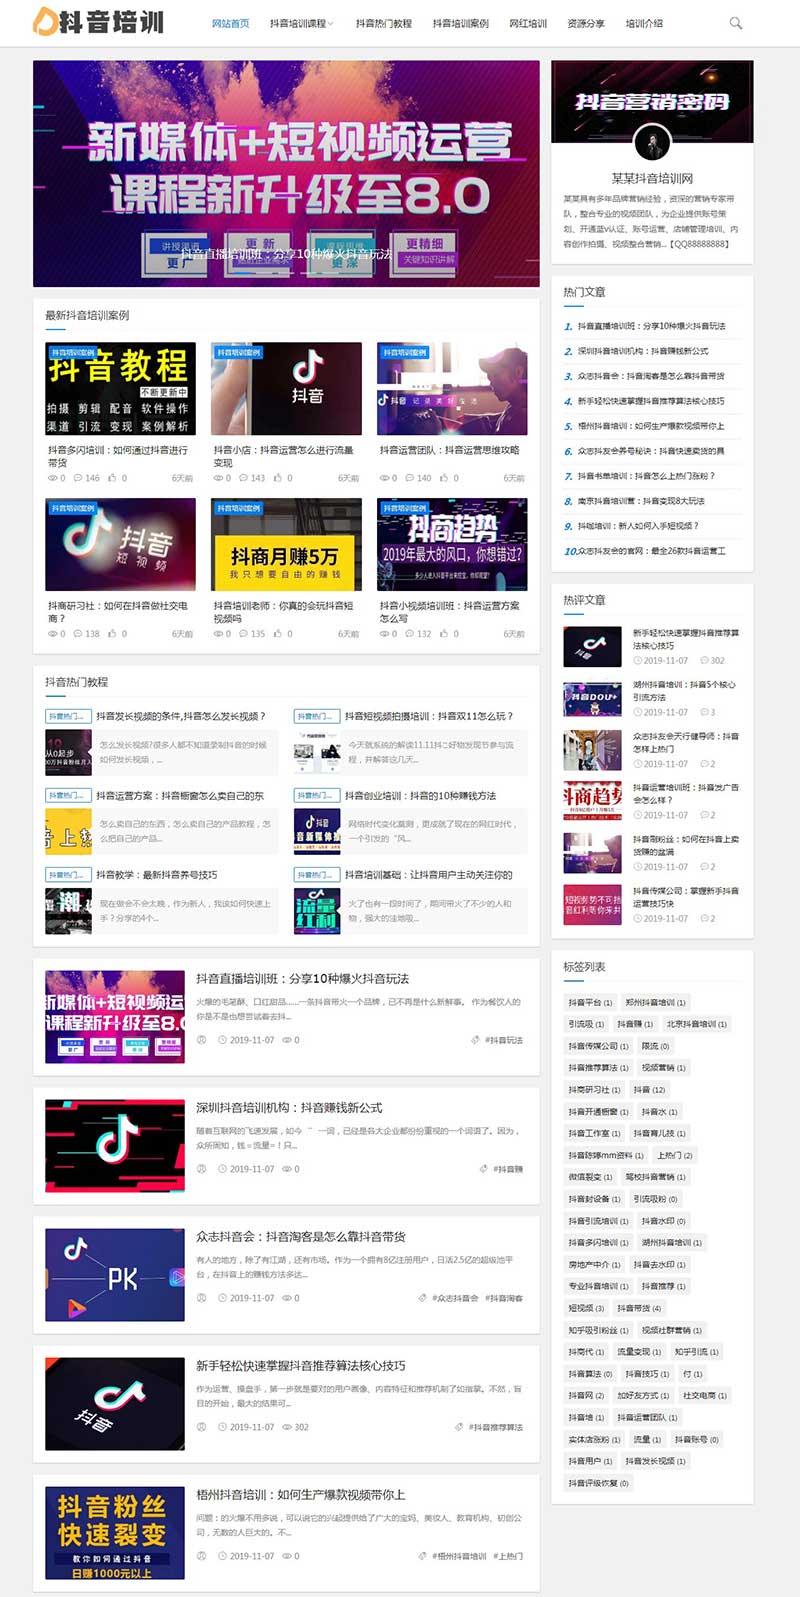Open 抖音直播培训班：分享10种爆火抖音玩法 list article
This screenshot has height=1597, width=800.
coord(302,979)
